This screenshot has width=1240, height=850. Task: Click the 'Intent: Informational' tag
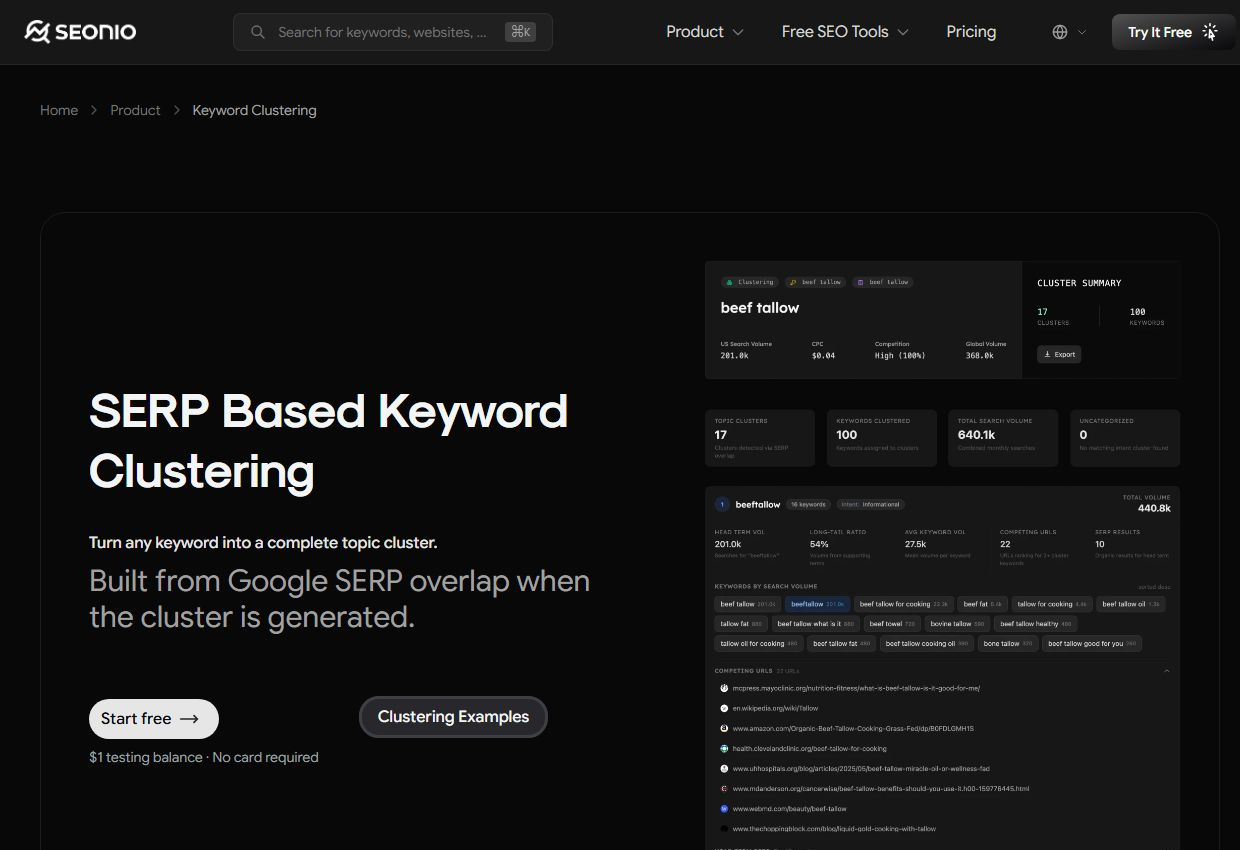(869, 504)
